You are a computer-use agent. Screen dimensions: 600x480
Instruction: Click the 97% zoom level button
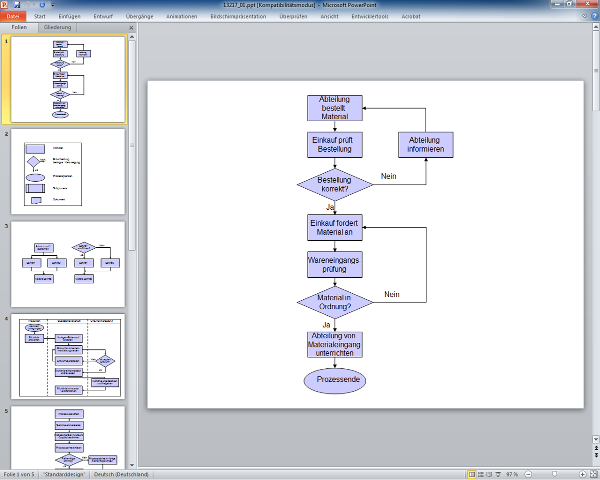tap(513, 474)
